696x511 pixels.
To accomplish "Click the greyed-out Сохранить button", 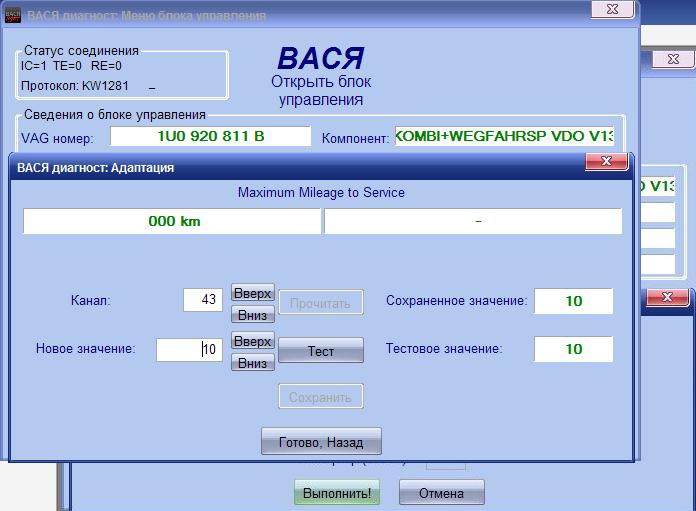I will tap(321, 396).
